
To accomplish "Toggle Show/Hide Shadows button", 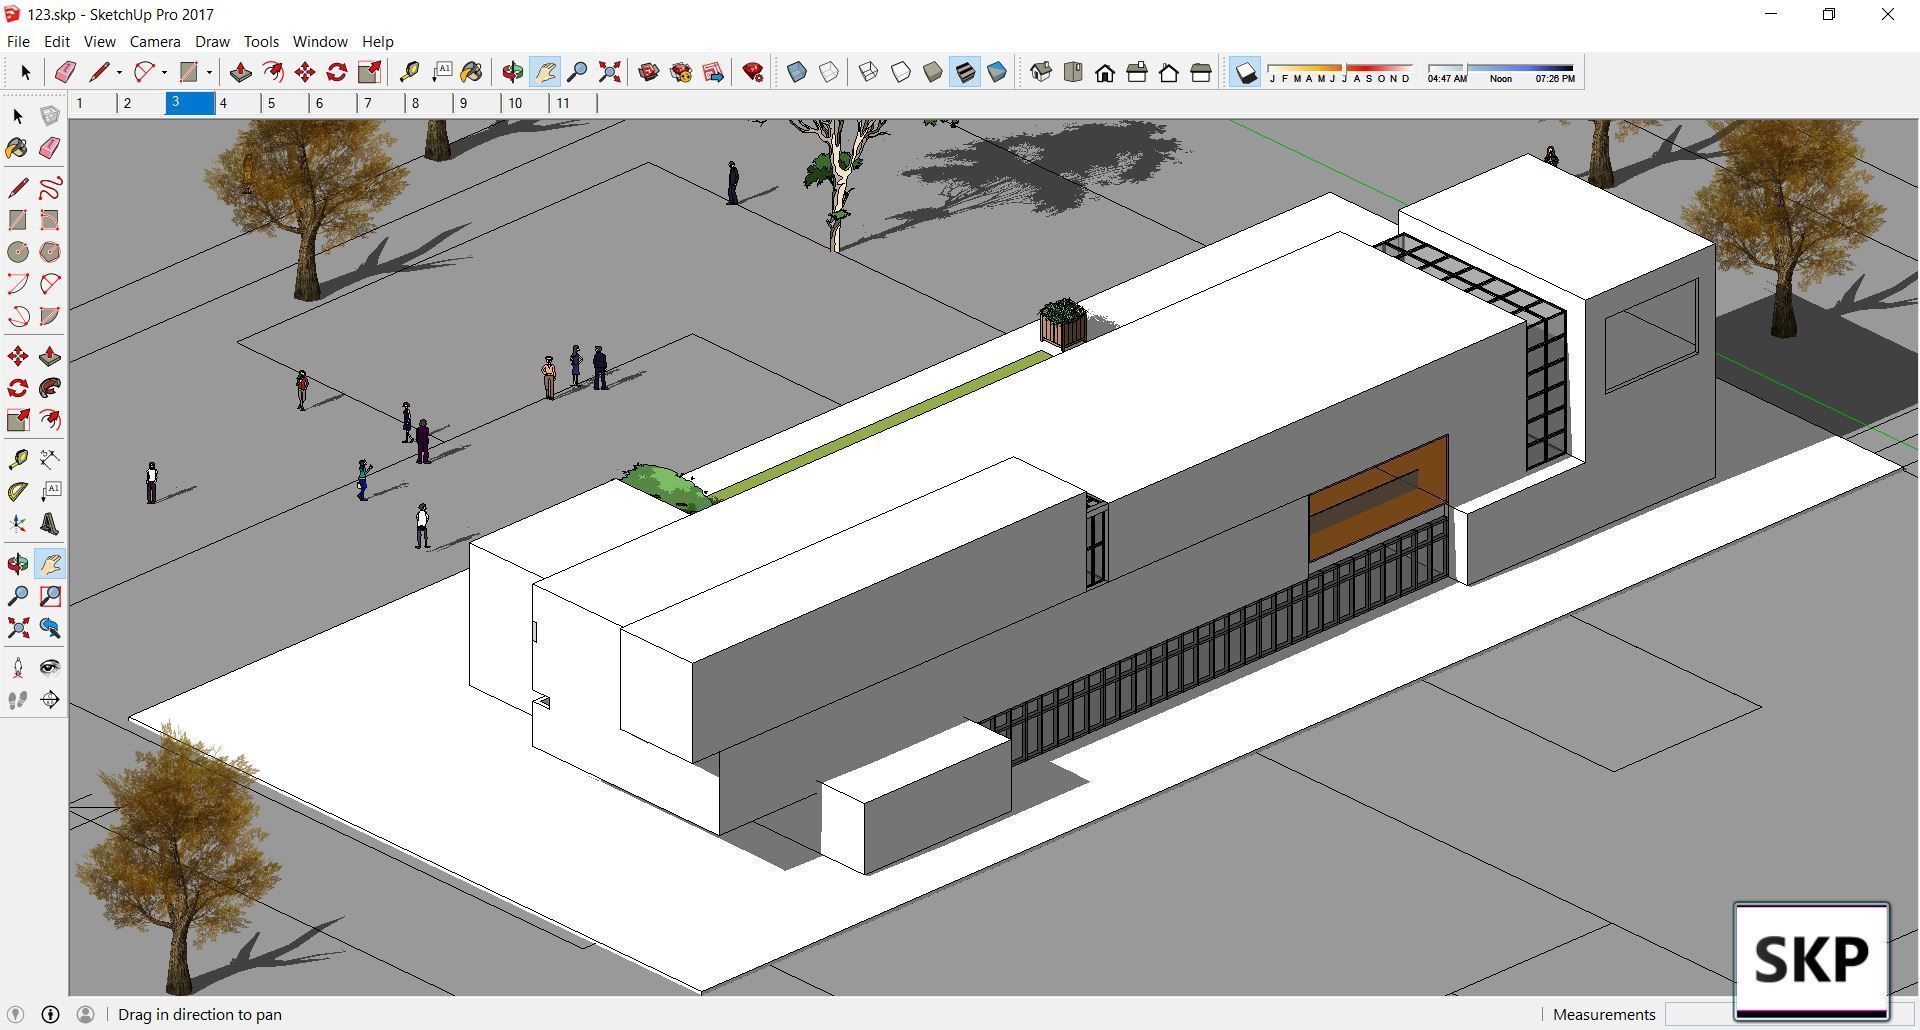I will pos(1245,72).
